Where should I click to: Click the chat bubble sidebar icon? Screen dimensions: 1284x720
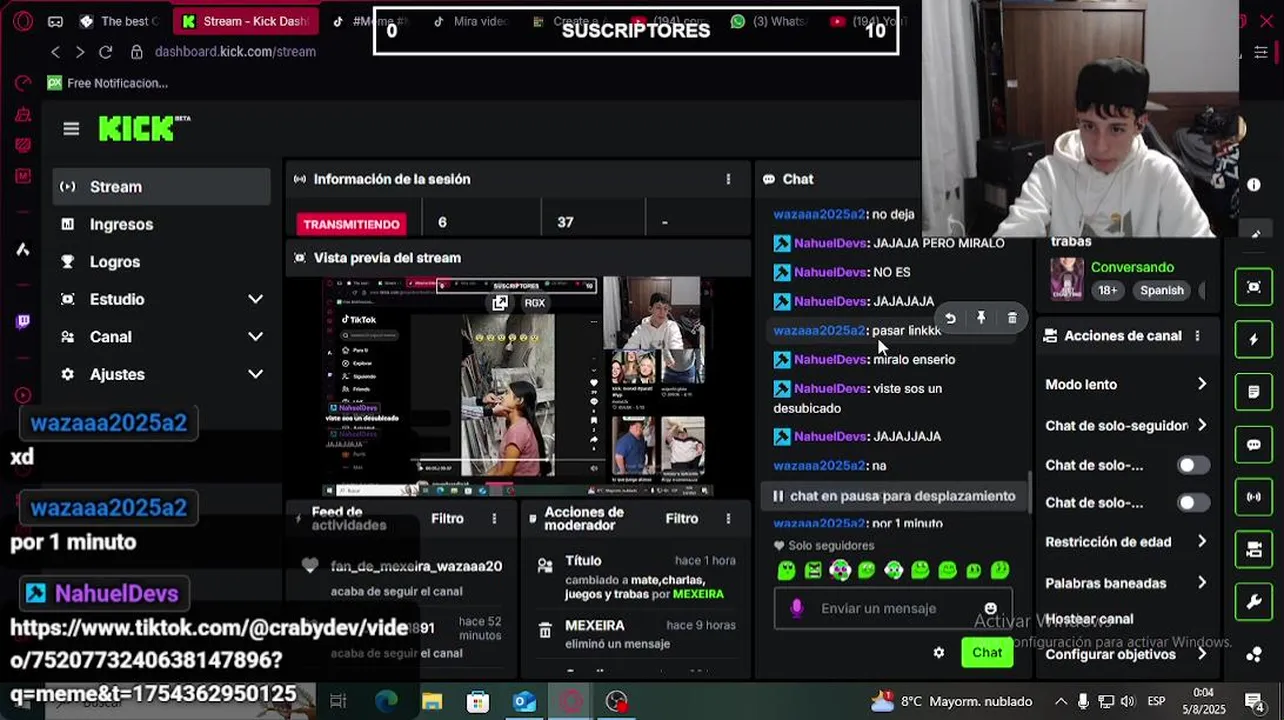[1254, 445]
